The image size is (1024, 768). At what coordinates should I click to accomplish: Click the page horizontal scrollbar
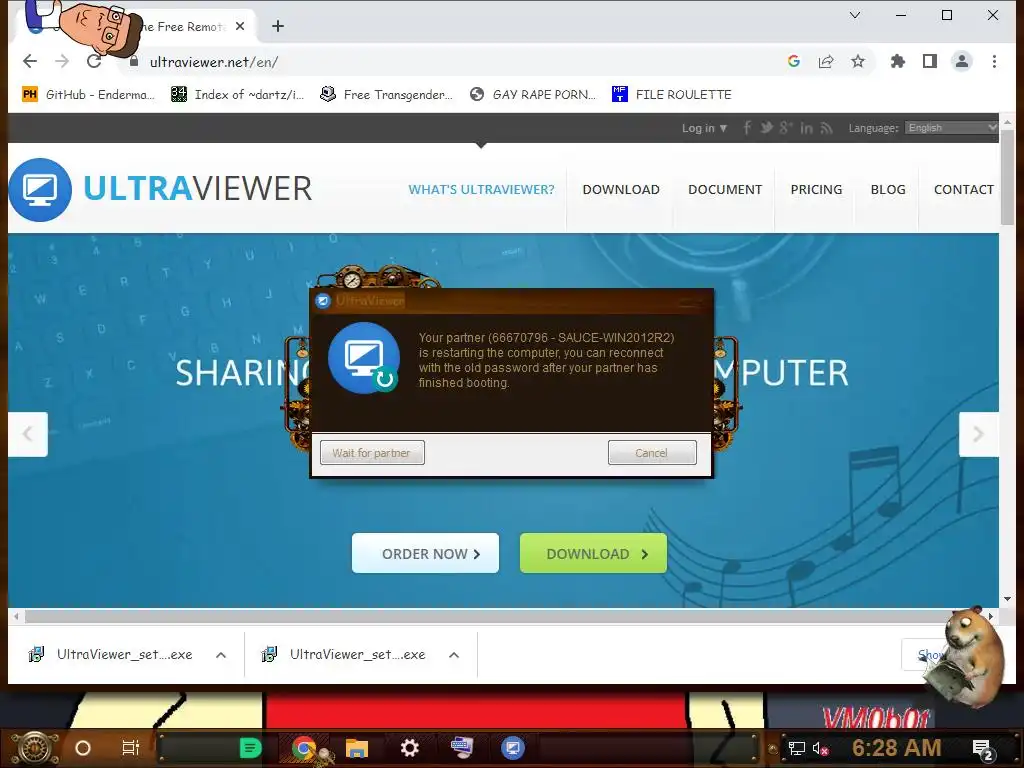[503, 616]
